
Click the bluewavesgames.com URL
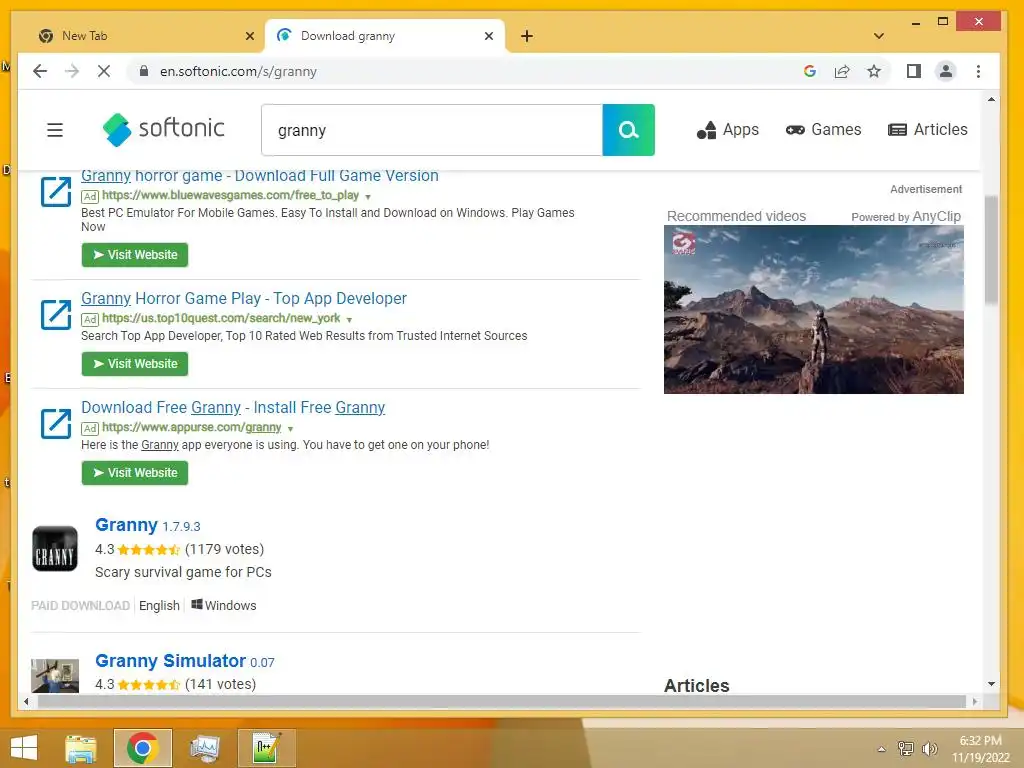tap(230, 195)
